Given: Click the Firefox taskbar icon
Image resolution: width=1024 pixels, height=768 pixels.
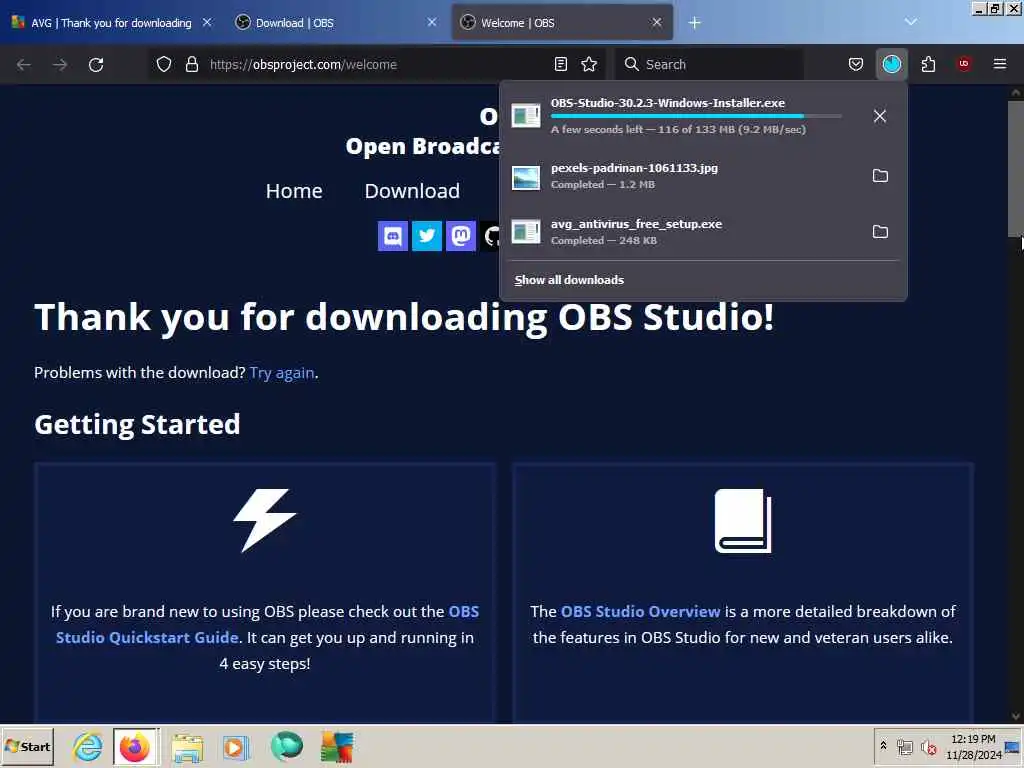Looking at the screenshot, I should pyautogui.click(x=136, y=746).
